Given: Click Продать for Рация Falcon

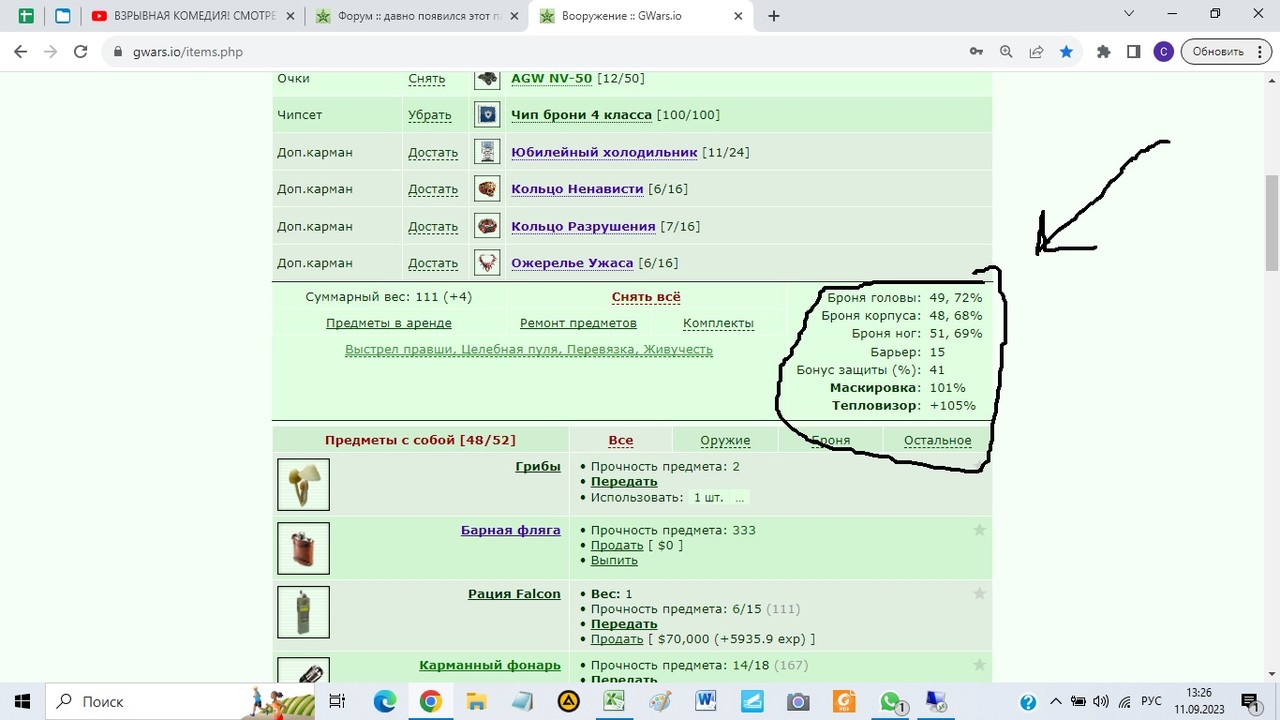Looking at the screenshot, I should 617,639.
